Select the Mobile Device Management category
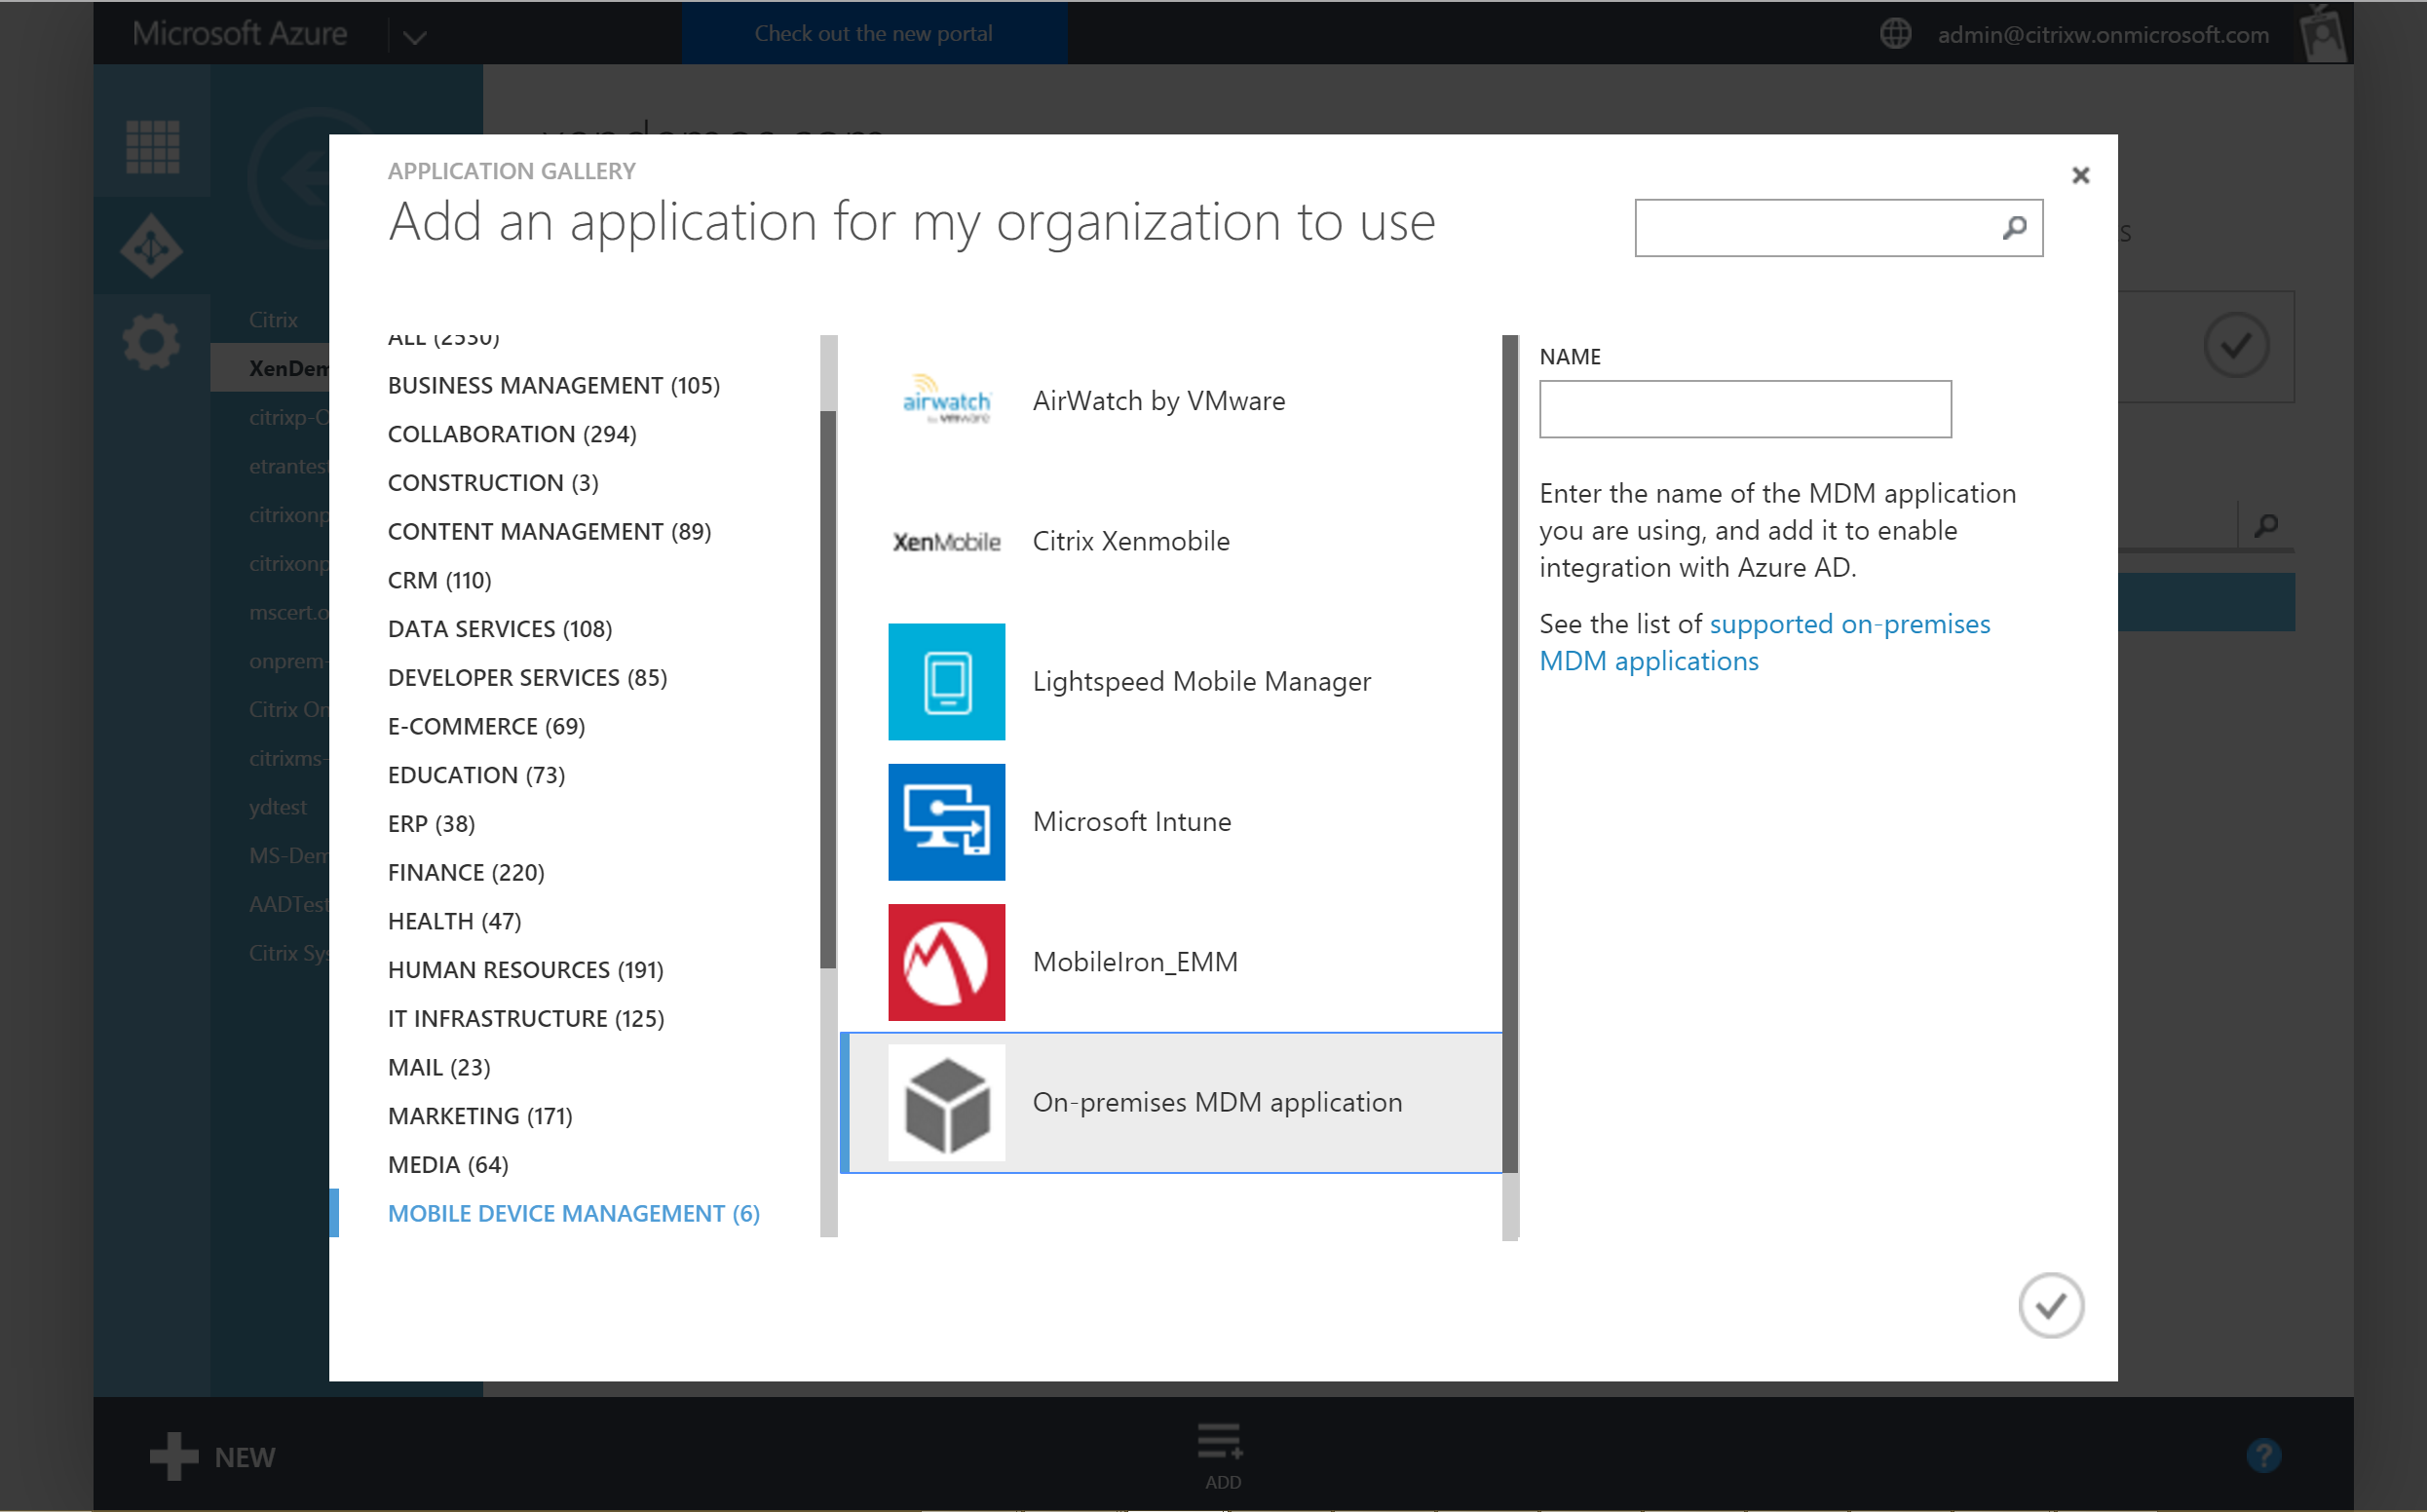Image resolution: width=2427 pixels, height=1512 pixels. 573,1213
